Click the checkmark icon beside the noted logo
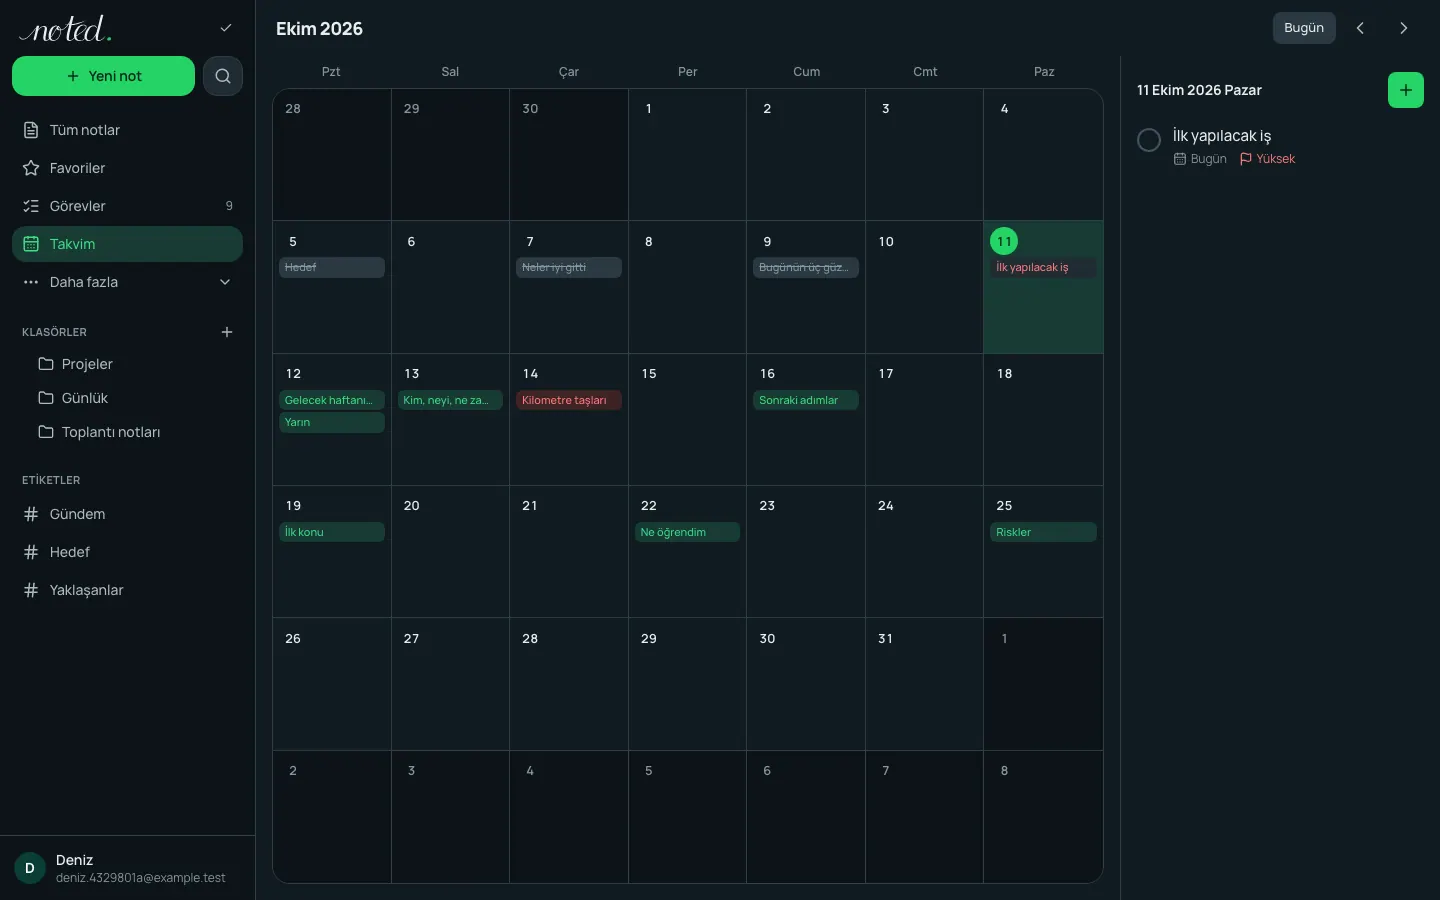Image resolution: width=1440 pixels, height=900 pixels. click(x=226, y=28)
